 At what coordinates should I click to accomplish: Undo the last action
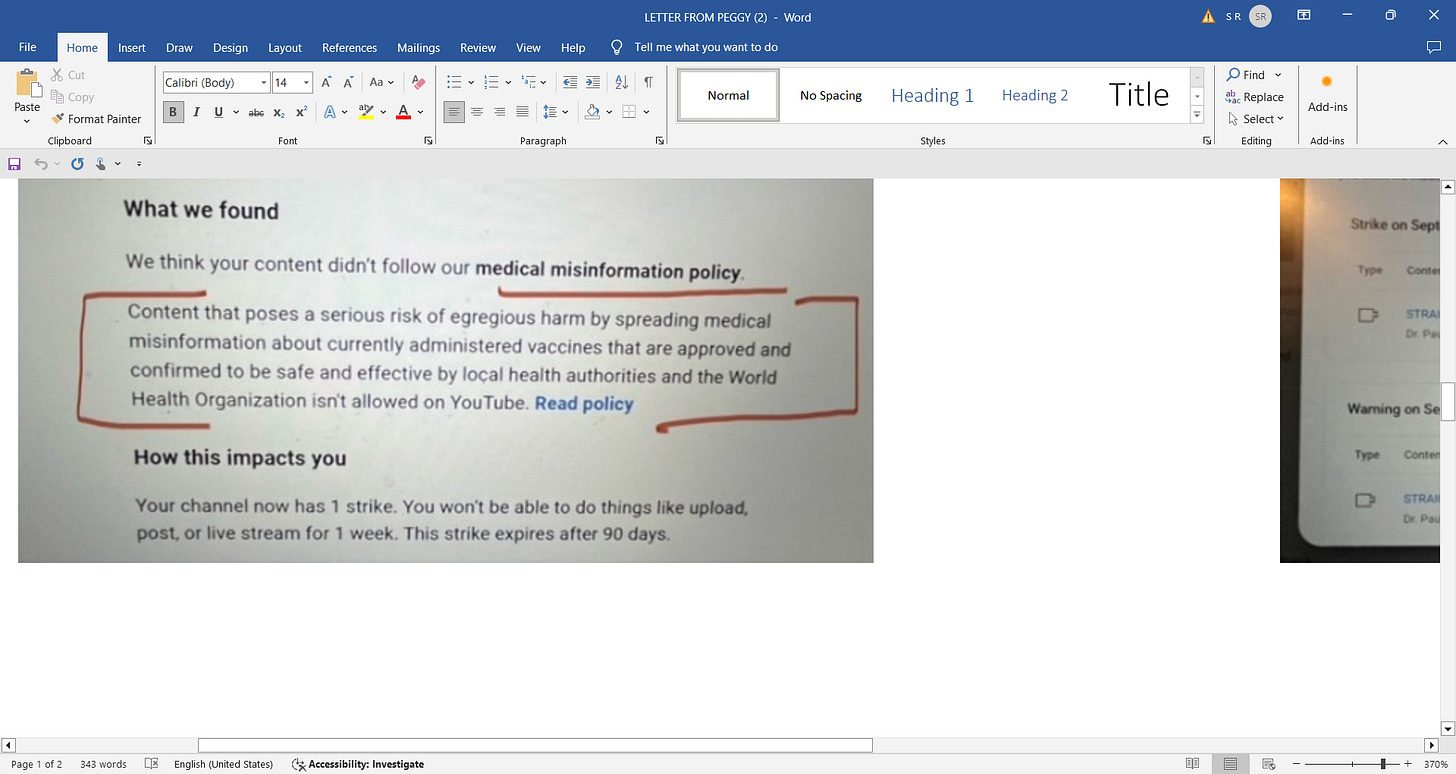pyautogui.click(x=41, y=163)
